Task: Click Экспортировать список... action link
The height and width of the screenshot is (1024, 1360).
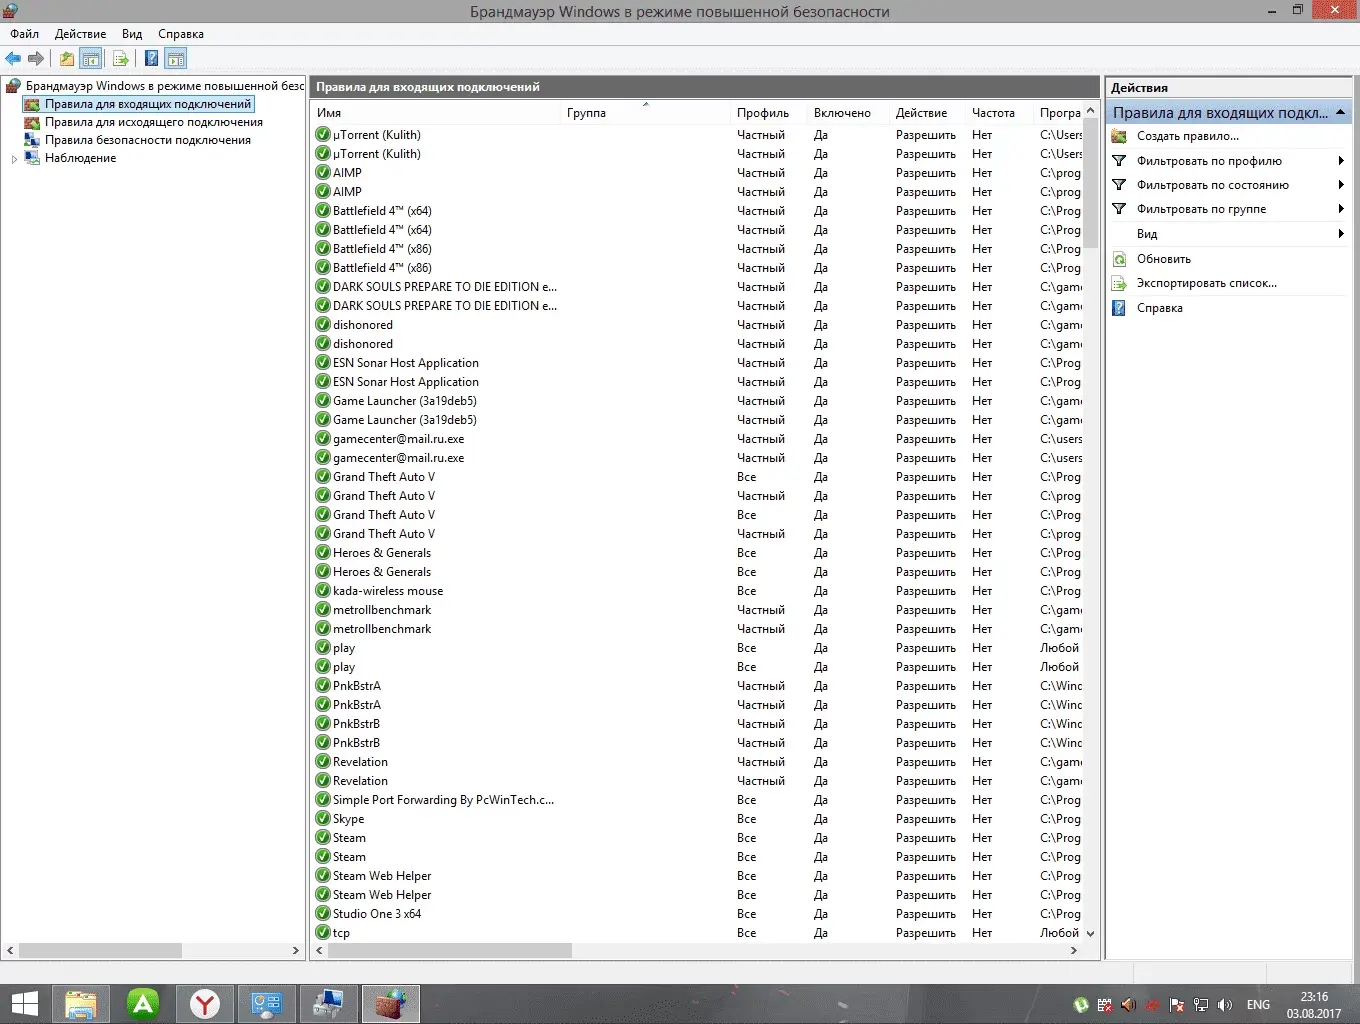Action: (x=1207, y=283)
